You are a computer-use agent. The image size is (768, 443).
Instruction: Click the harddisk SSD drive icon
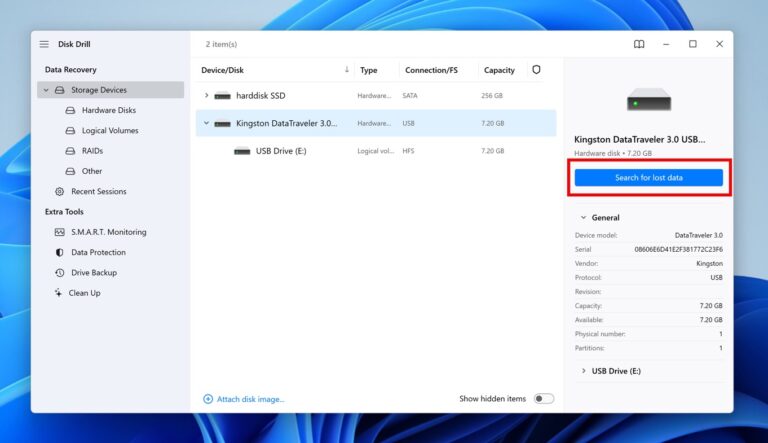point(222,96)
